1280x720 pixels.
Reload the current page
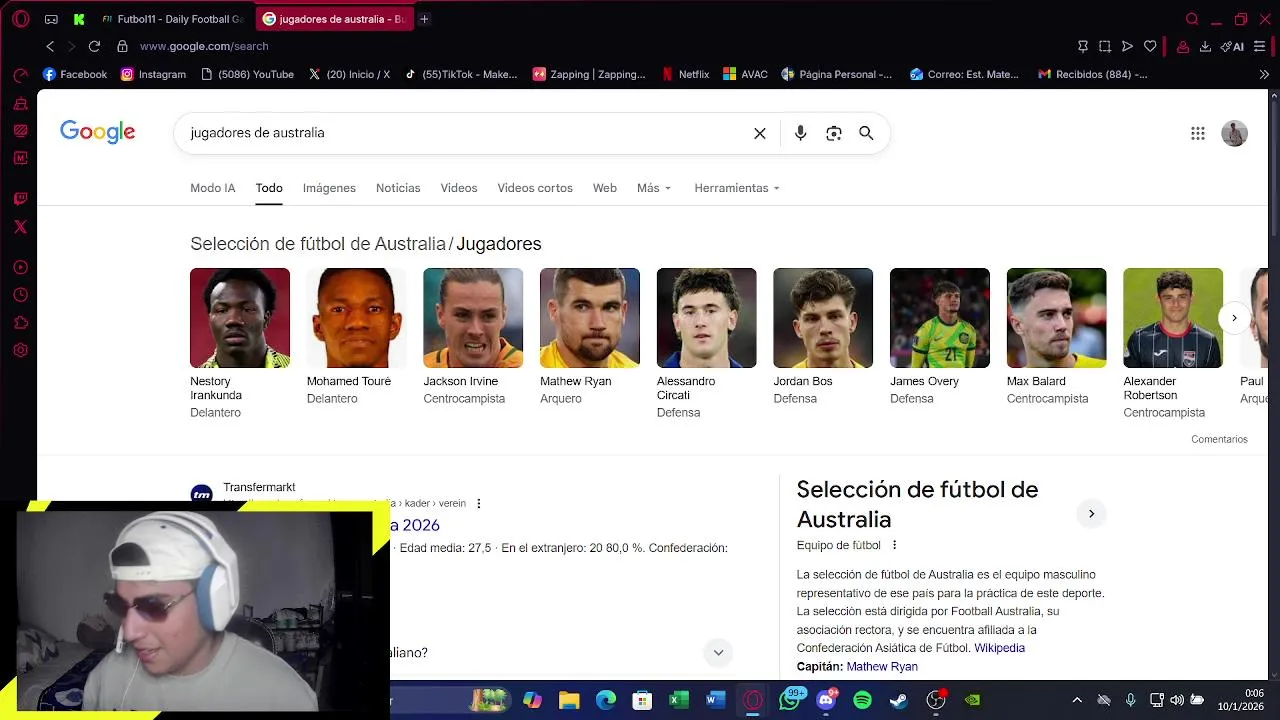[x=94, y=46]
